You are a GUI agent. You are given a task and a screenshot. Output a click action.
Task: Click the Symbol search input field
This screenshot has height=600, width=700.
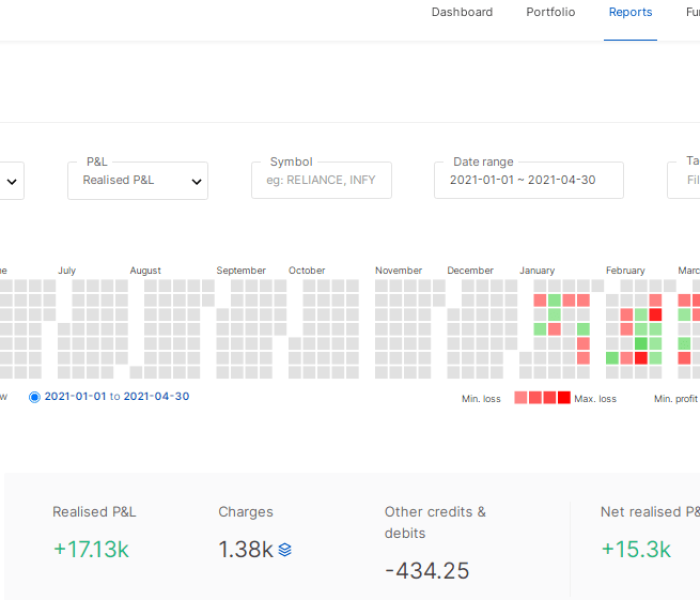[321, 181]
